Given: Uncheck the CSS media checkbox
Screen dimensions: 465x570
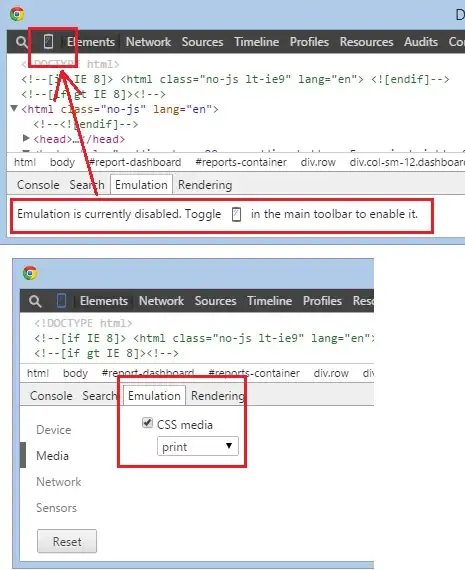Looking at the screenshot, I should 147,423.
